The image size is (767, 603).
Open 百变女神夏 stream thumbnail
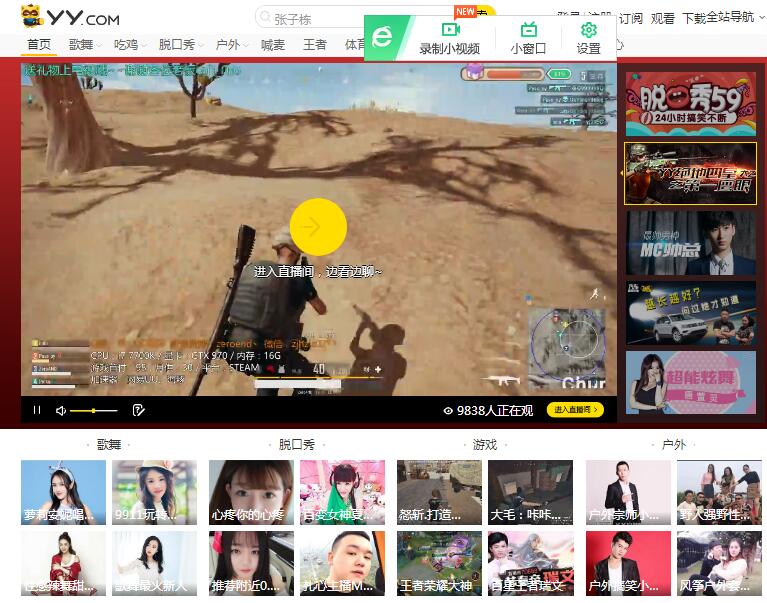(342, 492)
